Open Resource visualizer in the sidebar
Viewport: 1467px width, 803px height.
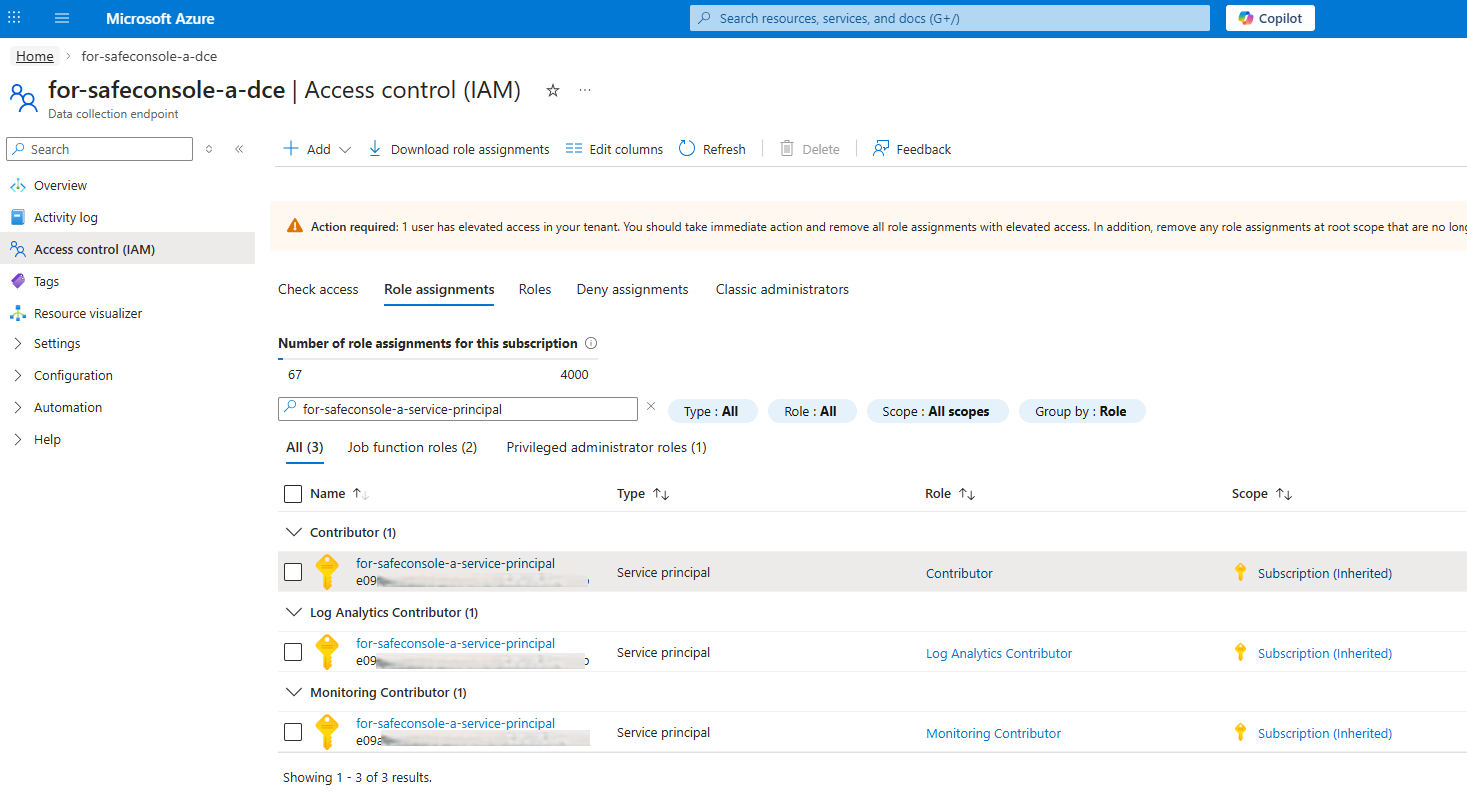coord(88,313)
